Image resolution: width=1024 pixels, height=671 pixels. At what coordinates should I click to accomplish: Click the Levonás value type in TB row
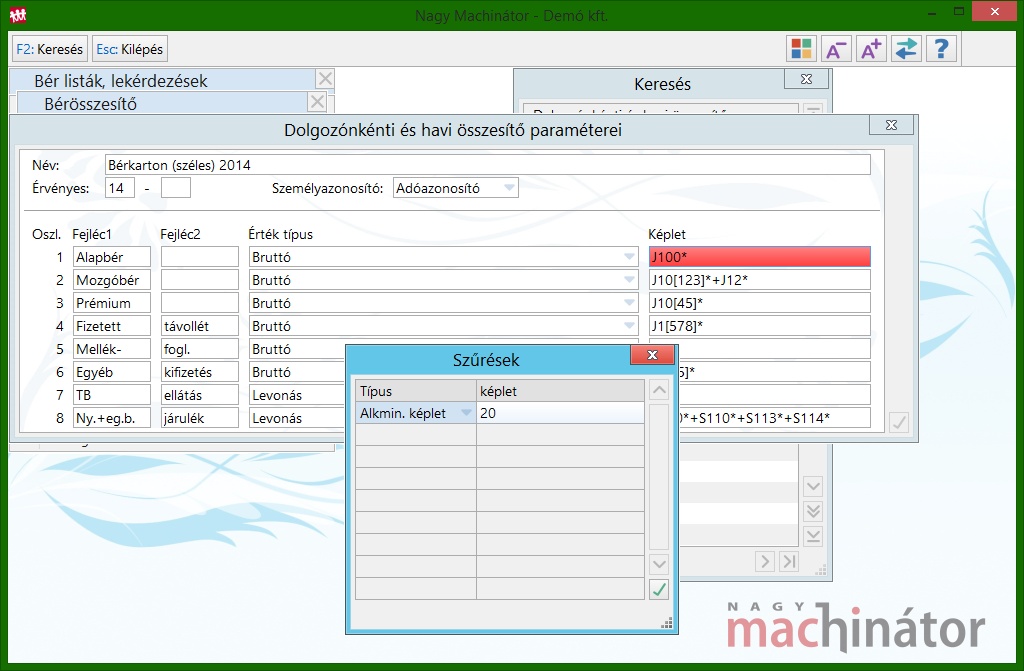coord(297,395)
